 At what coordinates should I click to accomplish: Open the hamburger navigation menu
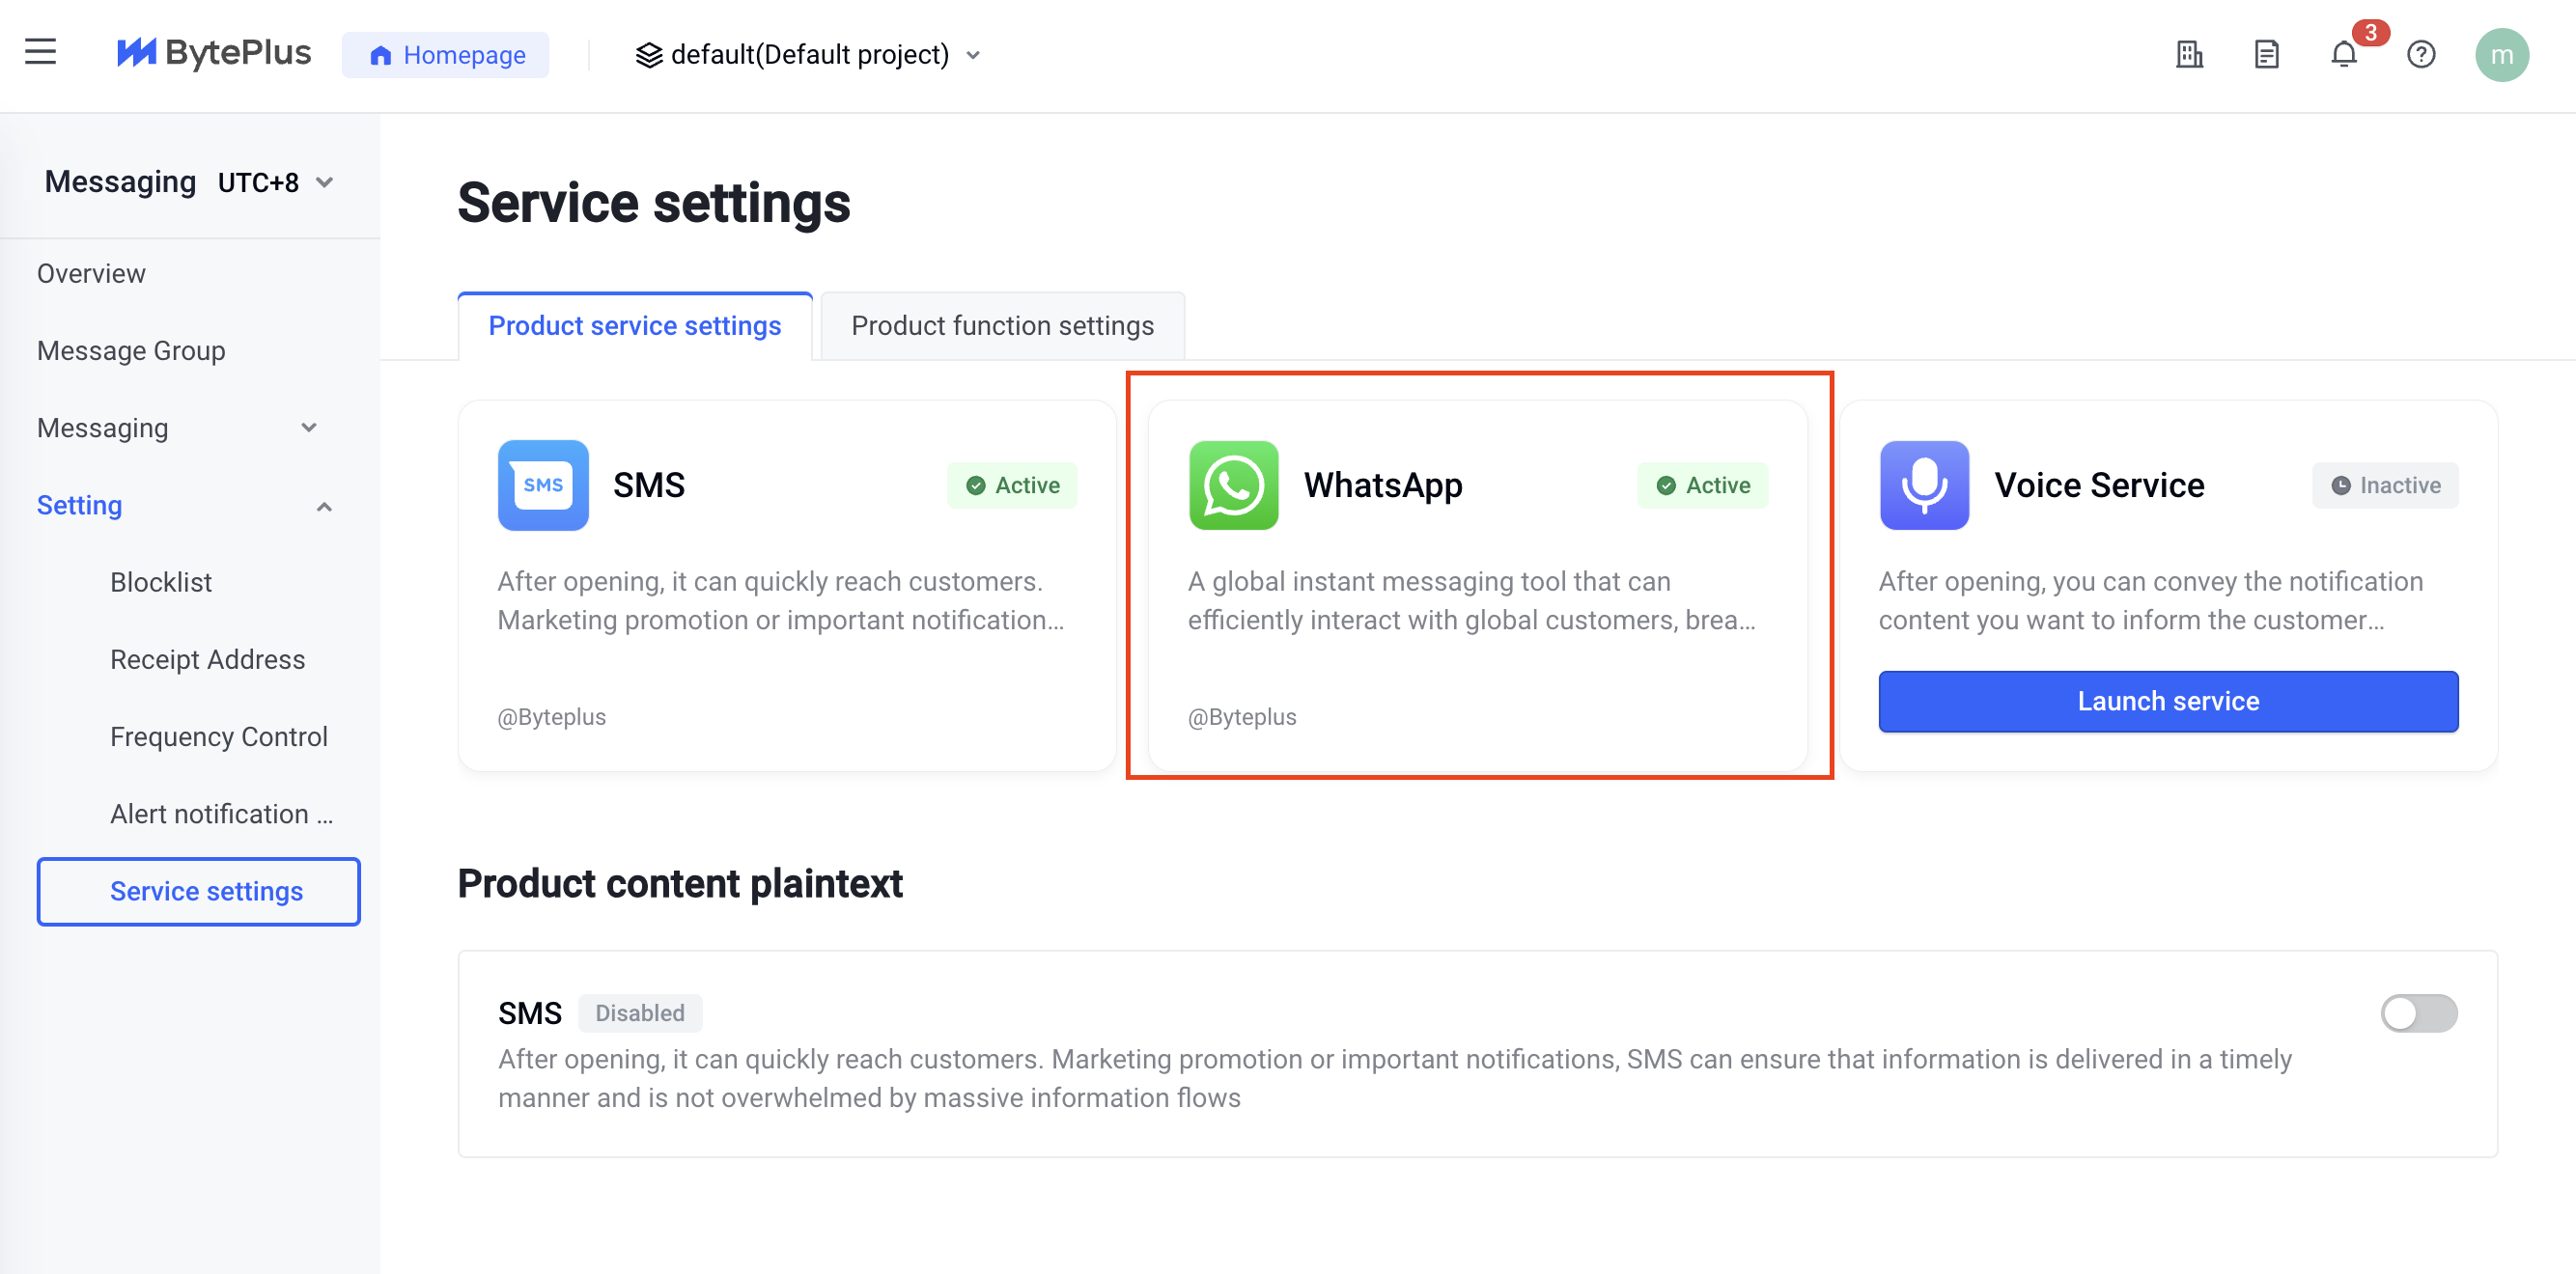40,52
